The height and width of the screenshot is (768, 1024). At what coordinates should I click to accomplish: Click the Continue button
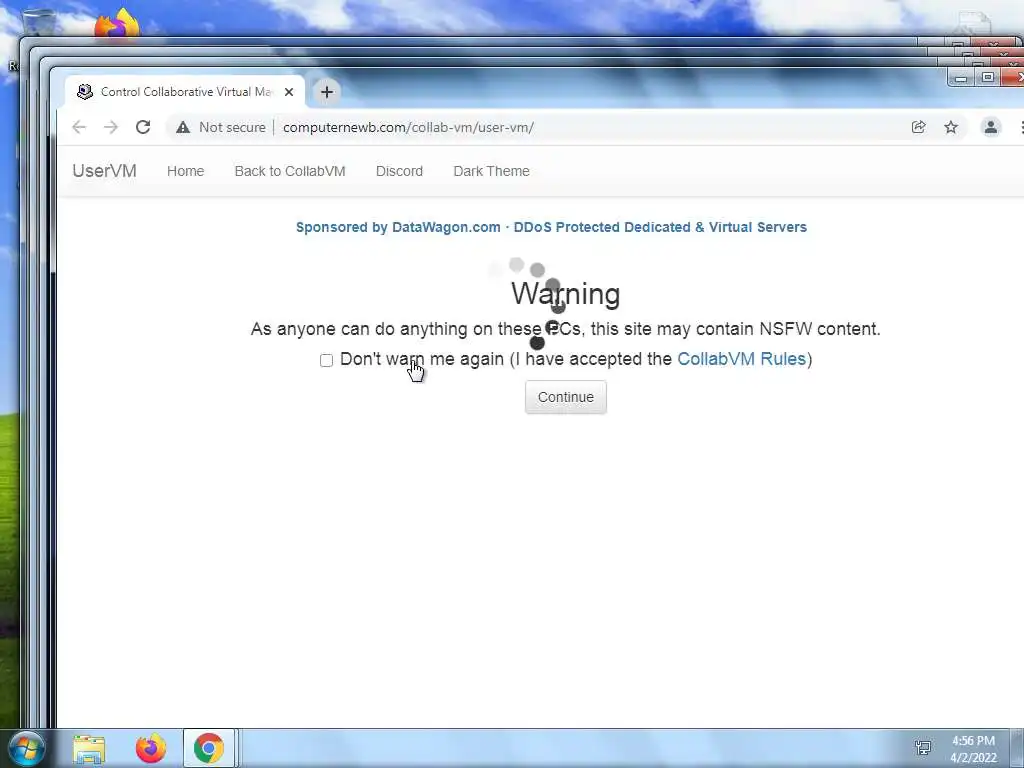(x=566, y=397)
